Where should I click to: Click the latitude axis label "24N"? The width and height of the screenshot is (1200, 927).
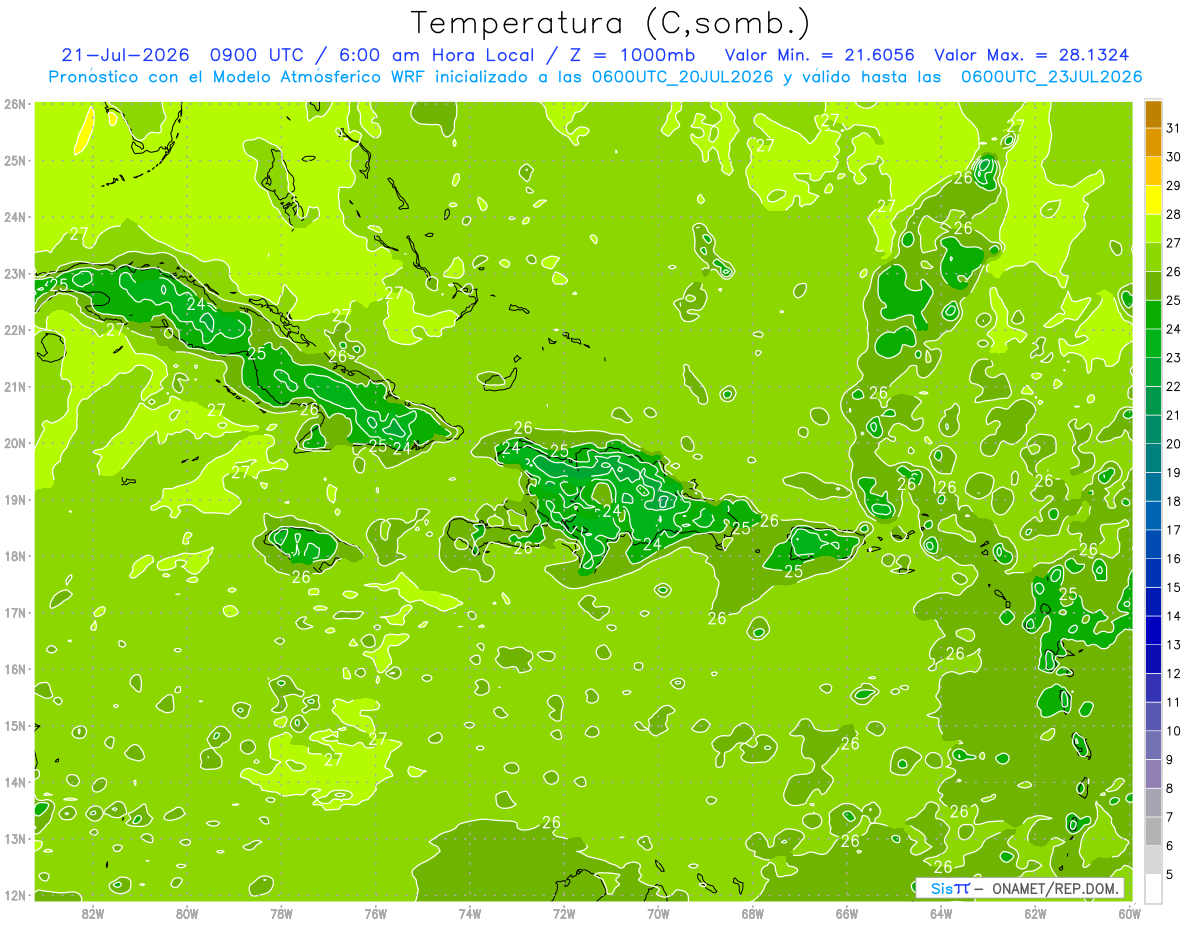point(15,216)
